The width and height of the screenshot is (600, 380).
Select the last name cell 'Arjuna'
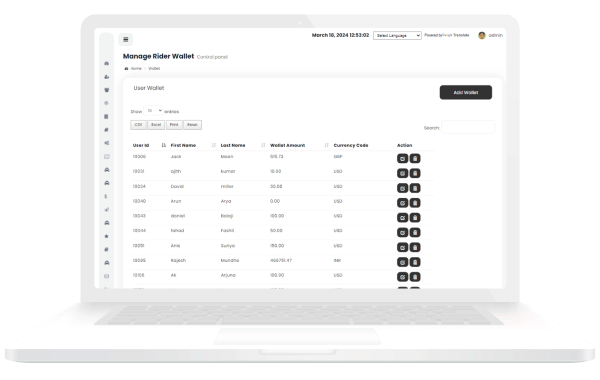(x=228, y=275)
